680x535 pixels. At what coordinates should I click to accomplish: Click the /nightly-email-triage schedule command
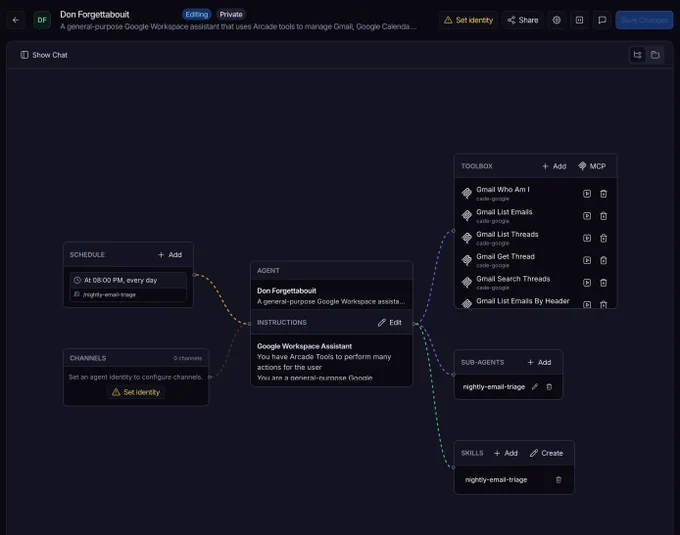pyautogui.click(x=109, y=294)
